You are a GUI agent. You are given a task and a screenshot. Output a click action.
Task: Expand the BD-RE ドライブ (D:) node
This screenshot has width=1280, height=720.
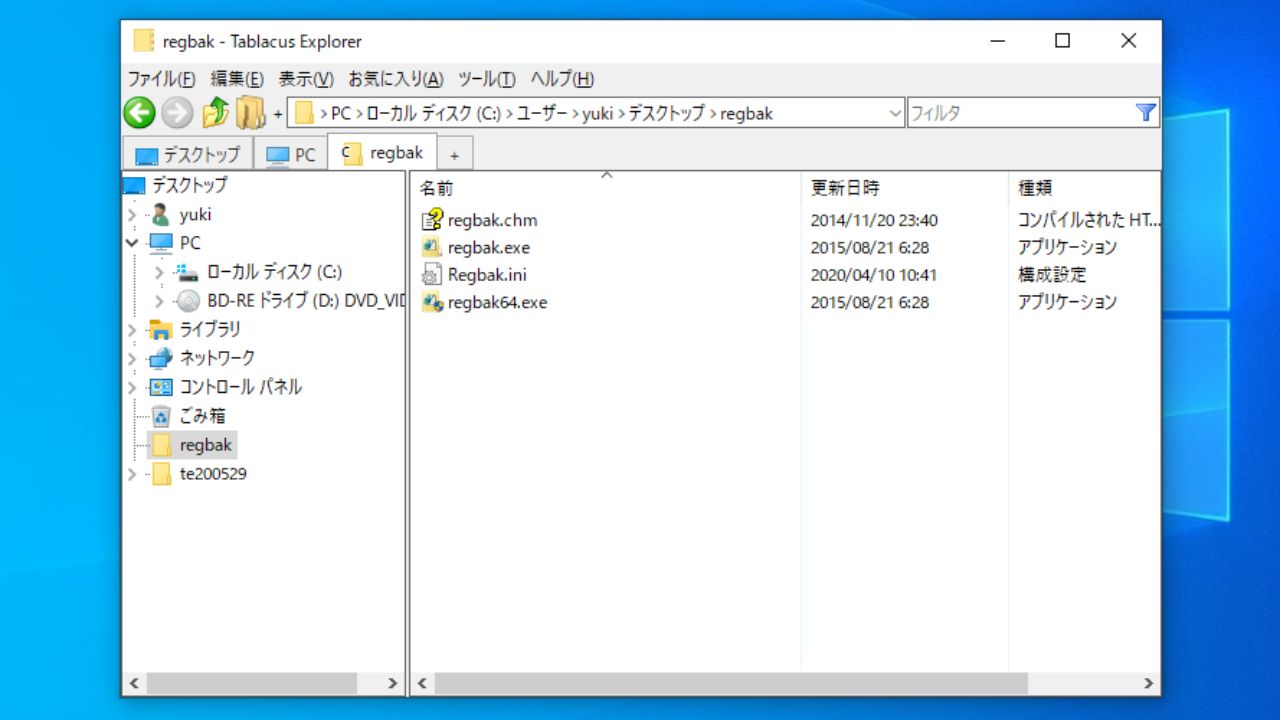pos(160,301)
